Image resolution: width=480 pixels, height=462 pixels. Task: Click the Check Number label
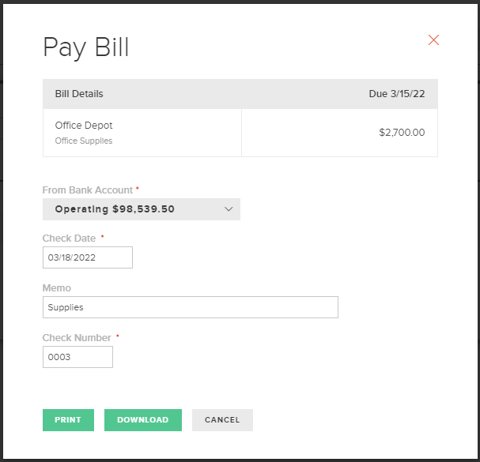[x=77, y=338]
